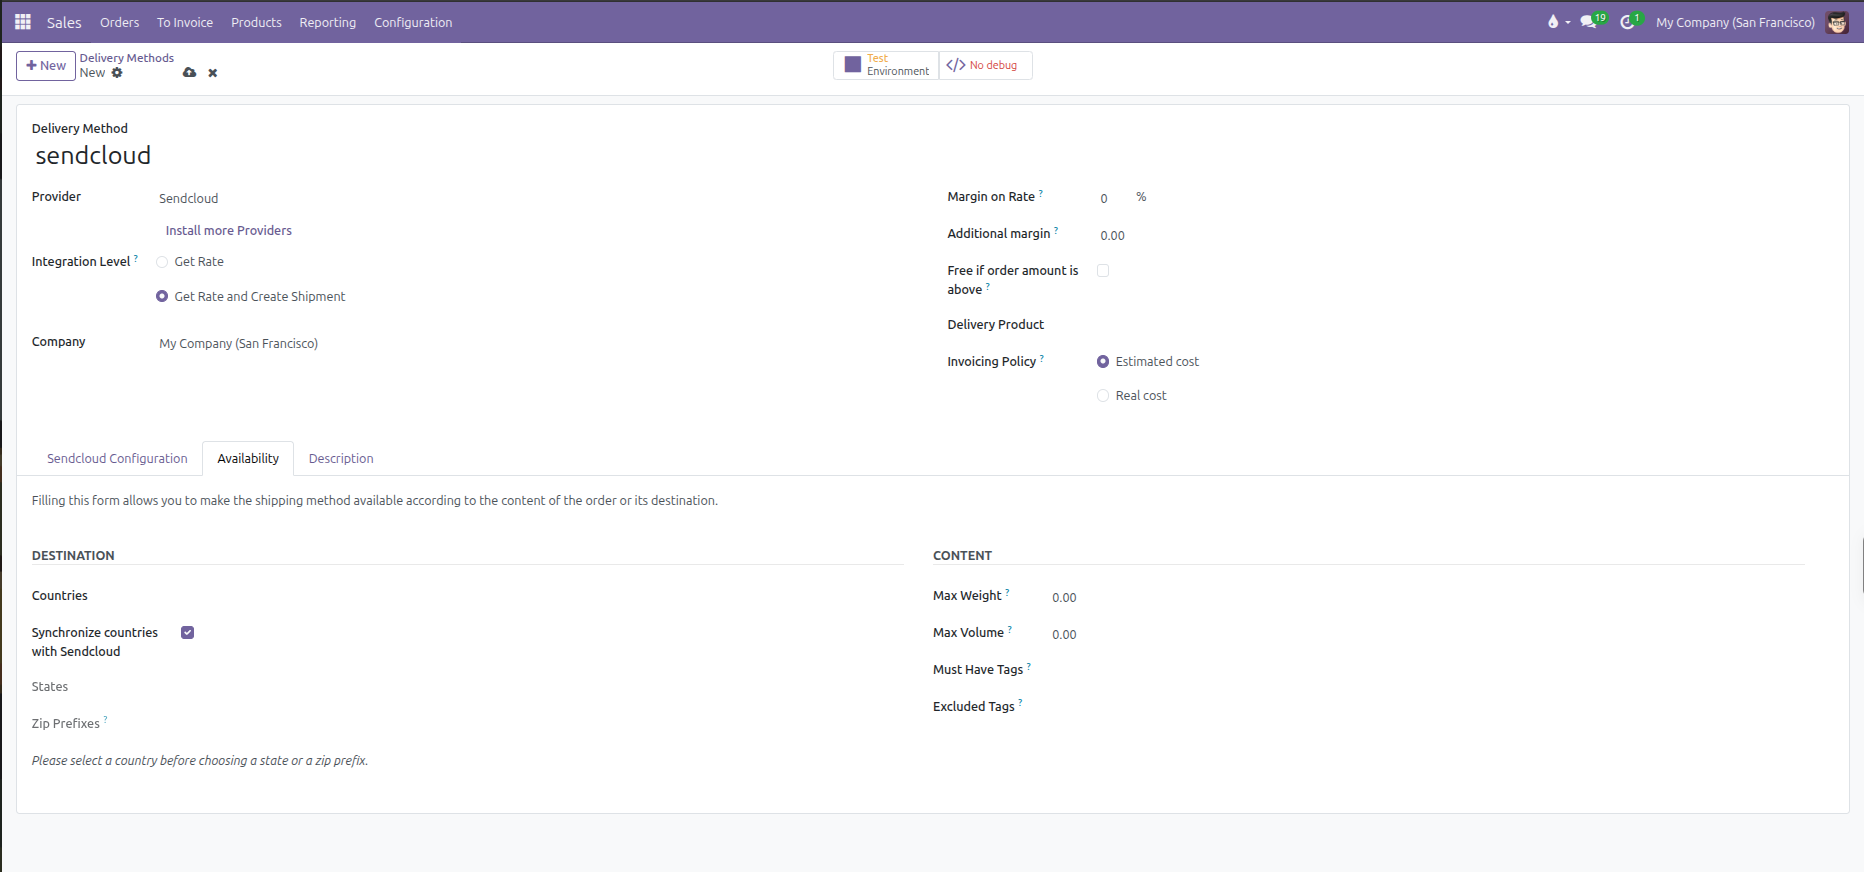This screenshot has height=872, width=1864.
Task: Open the Configuration menu
Action: point(413,22)
